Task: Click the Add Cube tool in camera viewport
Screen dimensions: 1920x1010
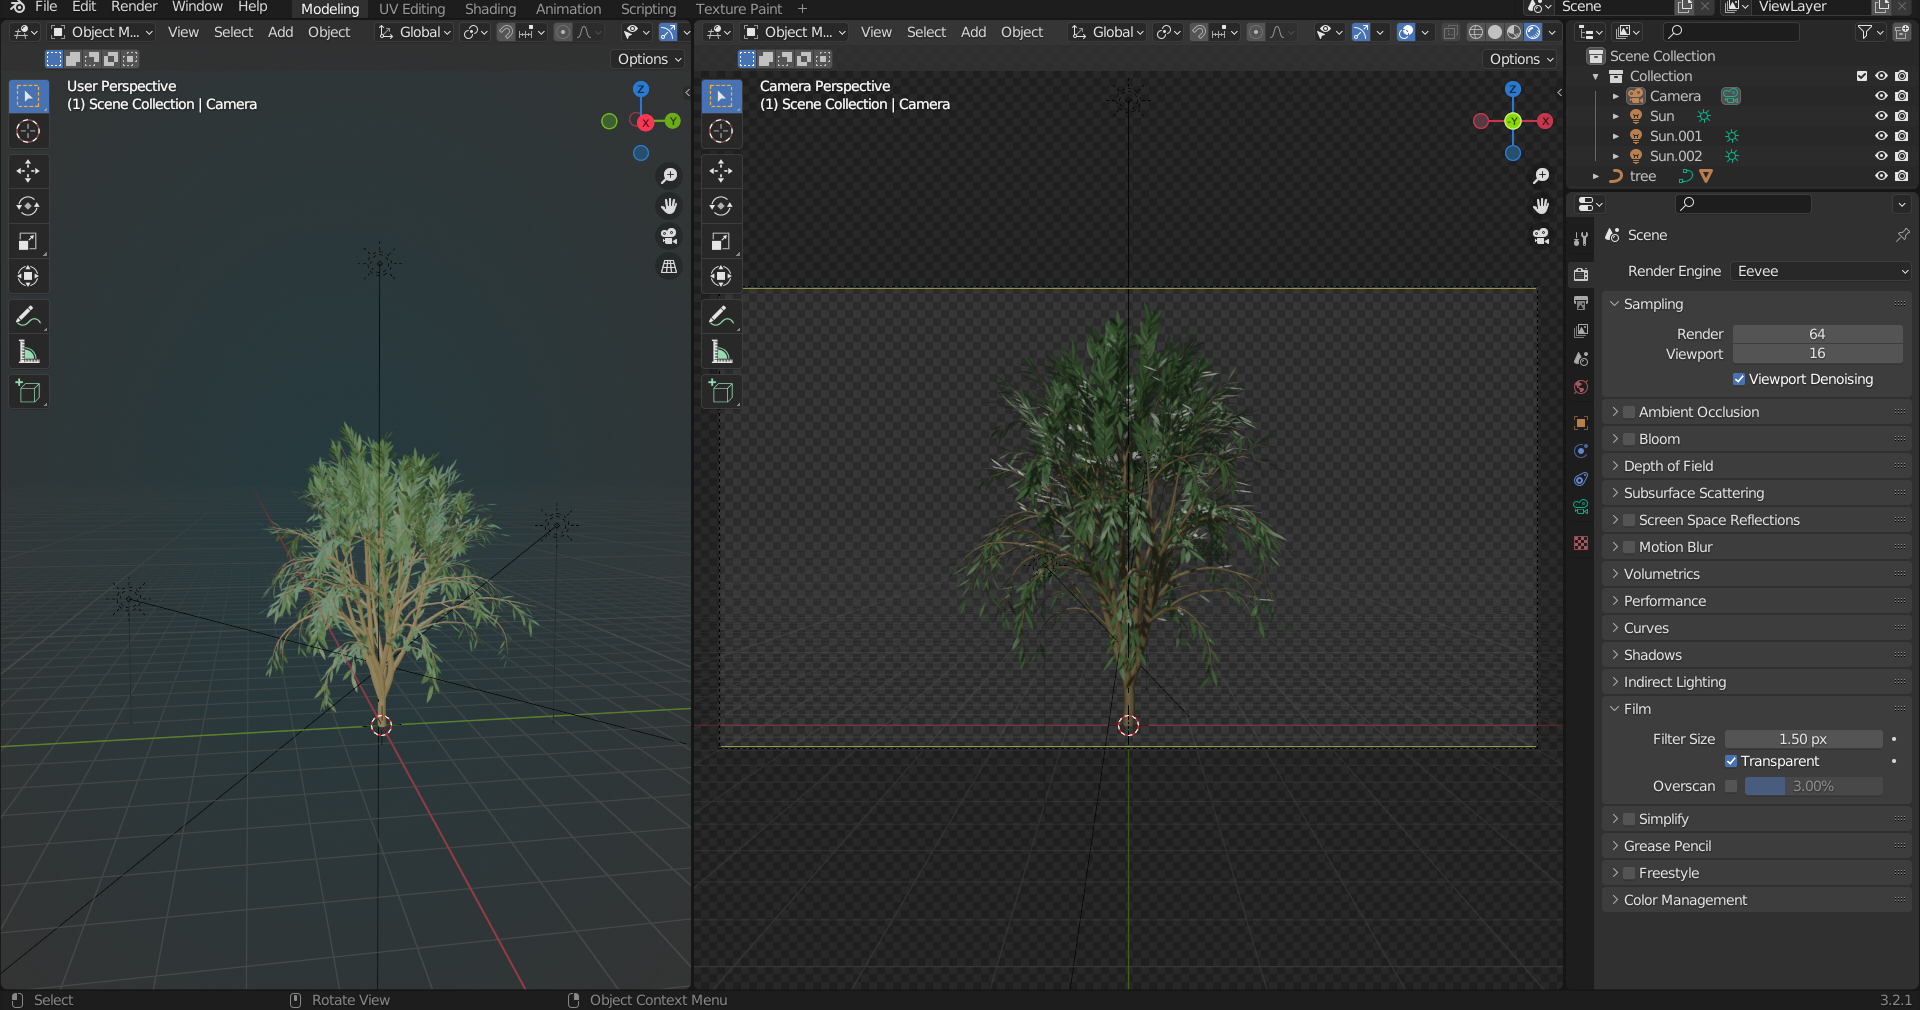Action: pyautogui.click(x=721, y=392)
